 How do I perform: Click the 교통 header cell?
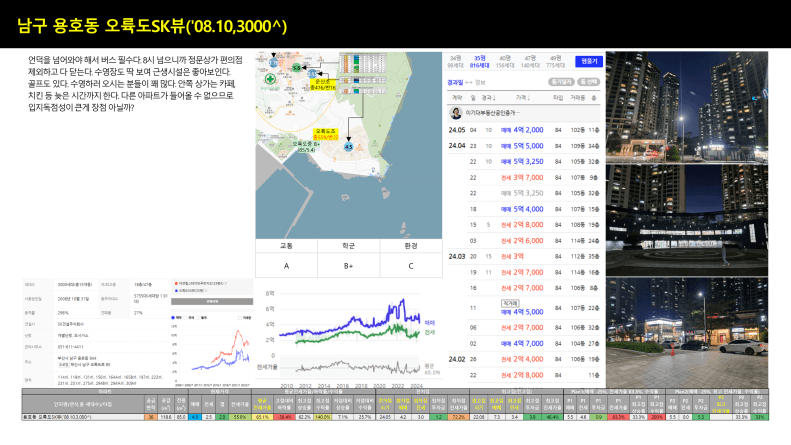pyautogui.click(x=286, y=246)
